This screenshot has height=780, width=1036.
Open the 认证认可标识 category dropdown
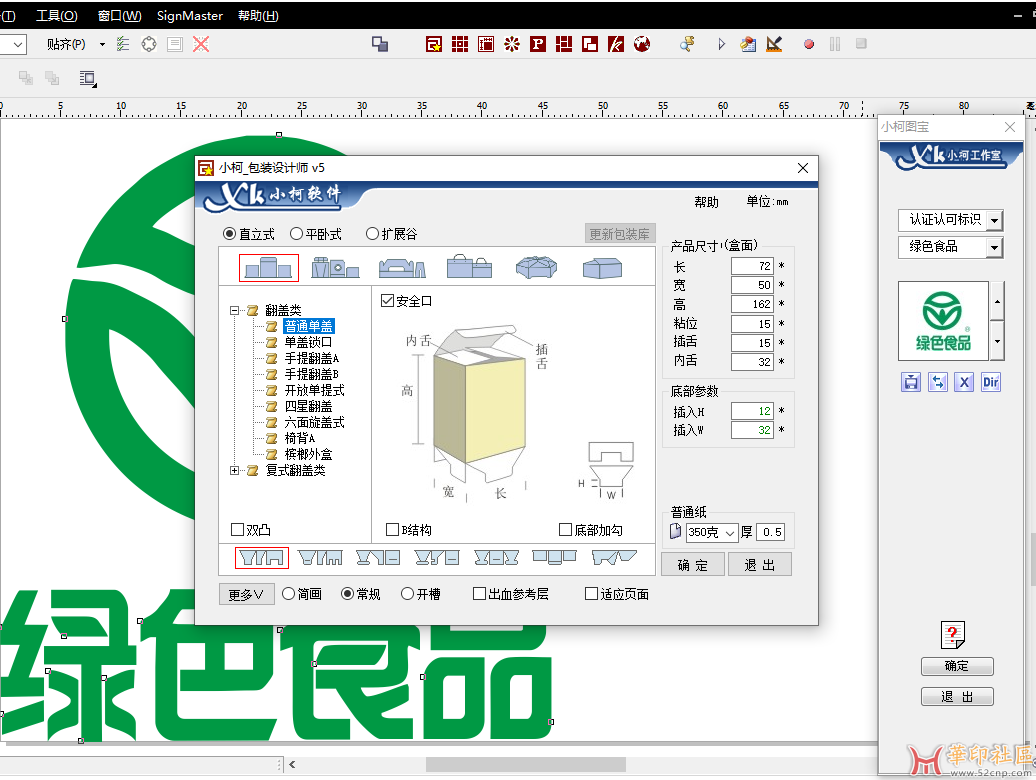point(994,220)
